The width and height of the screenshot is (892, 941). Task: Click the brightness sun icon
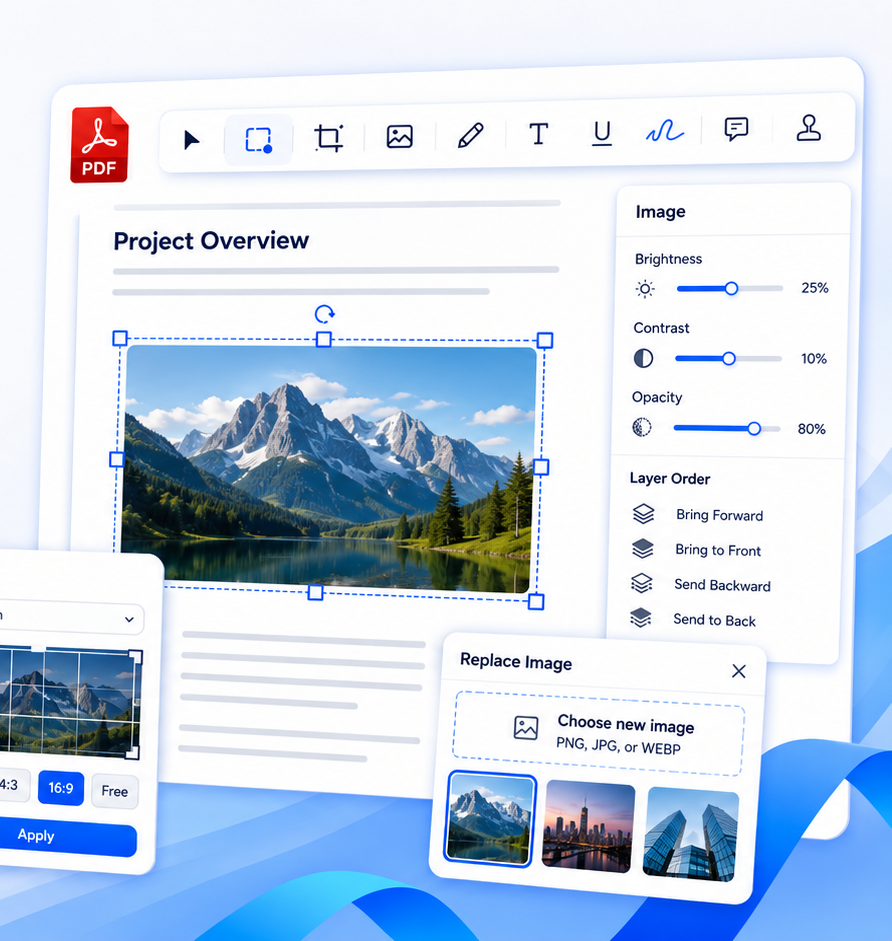point(645,289)
